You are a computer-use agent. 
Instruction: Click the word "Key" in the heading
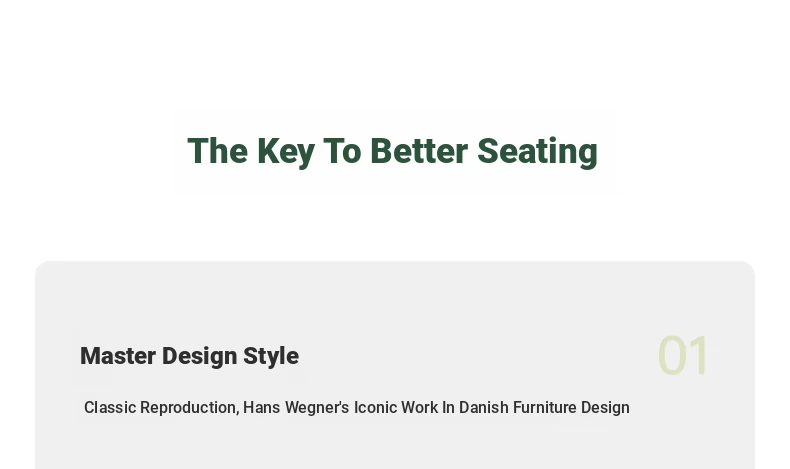coord(286,152)
